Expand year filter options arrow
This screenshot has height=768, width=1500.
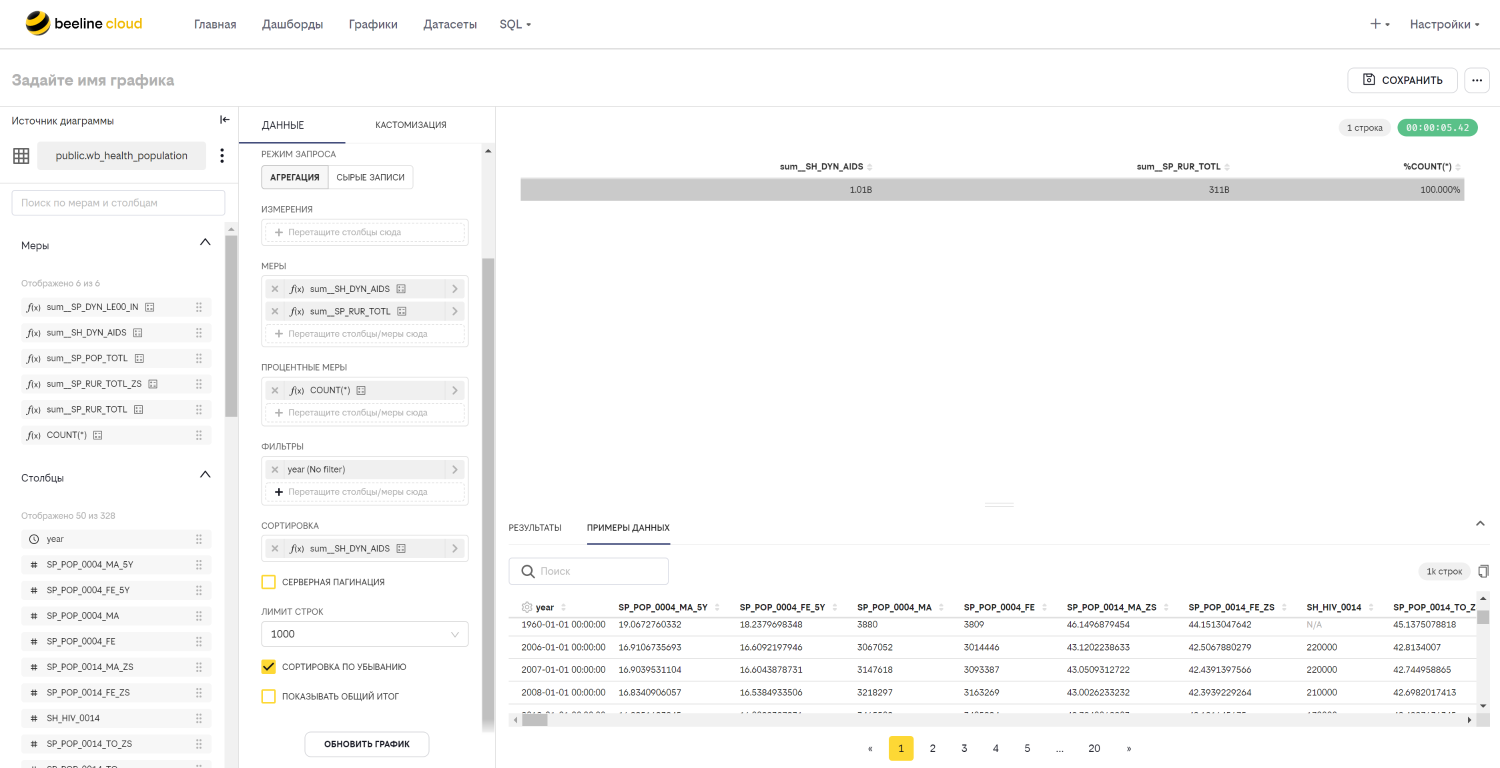point(455,470)
